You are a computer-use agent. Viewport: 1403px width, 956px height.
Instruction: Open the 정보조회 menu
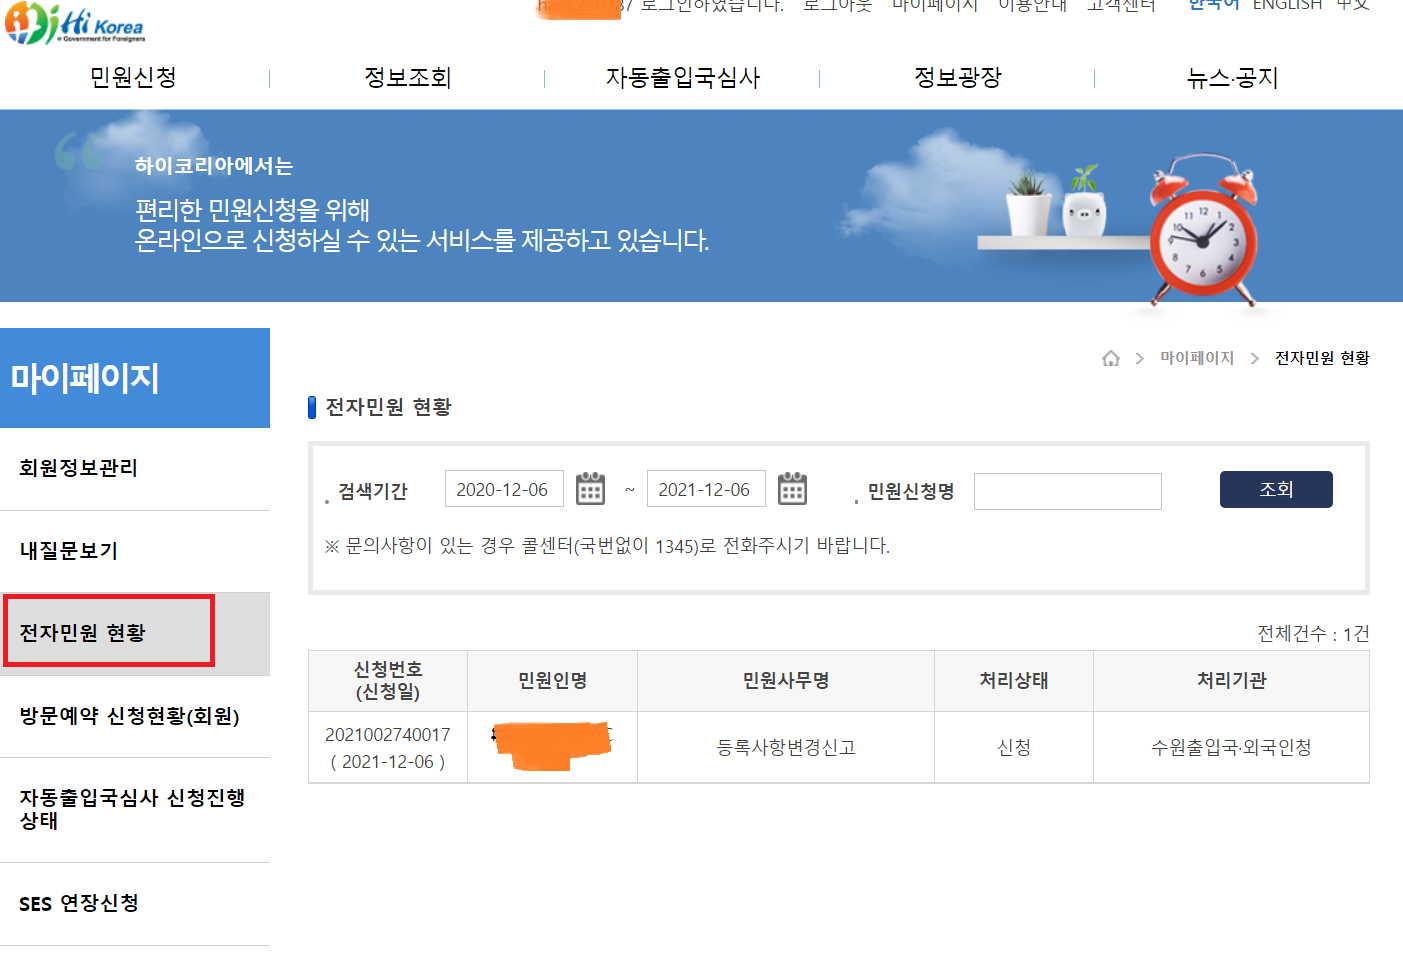(x=407, y=78)
